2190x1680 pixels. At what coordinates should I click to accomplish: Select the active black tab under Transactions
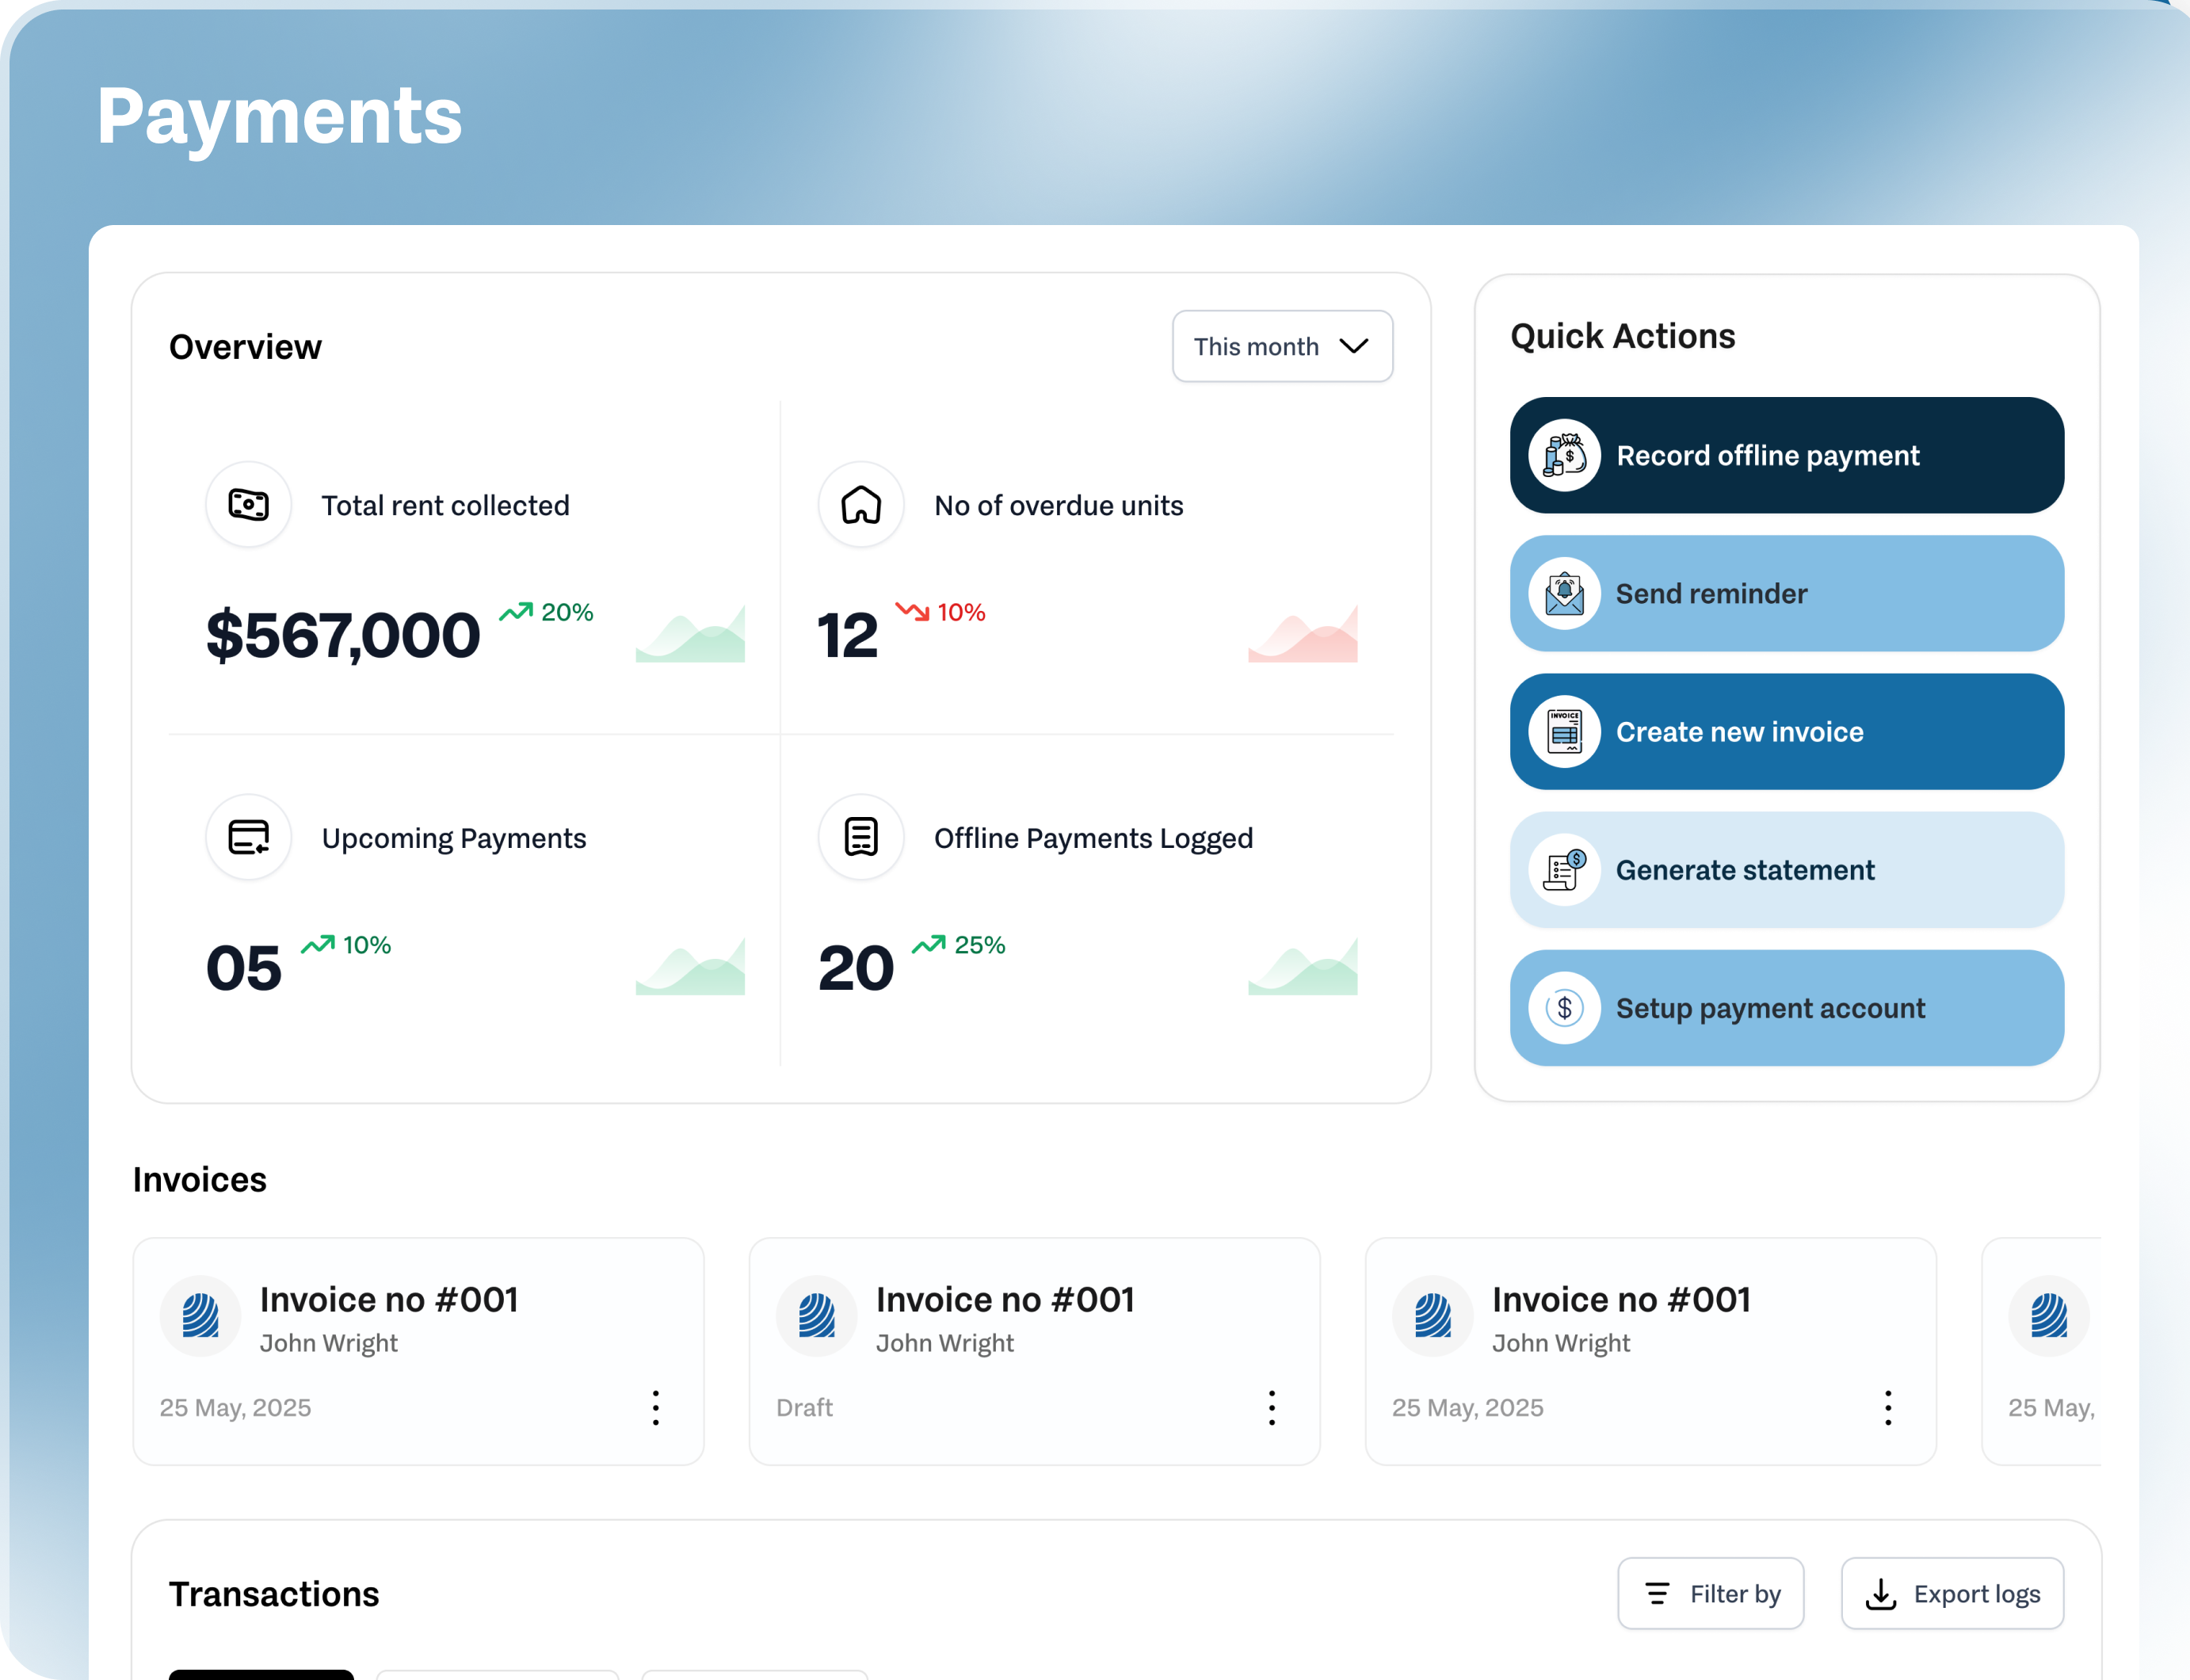[x=261, y=1674]
